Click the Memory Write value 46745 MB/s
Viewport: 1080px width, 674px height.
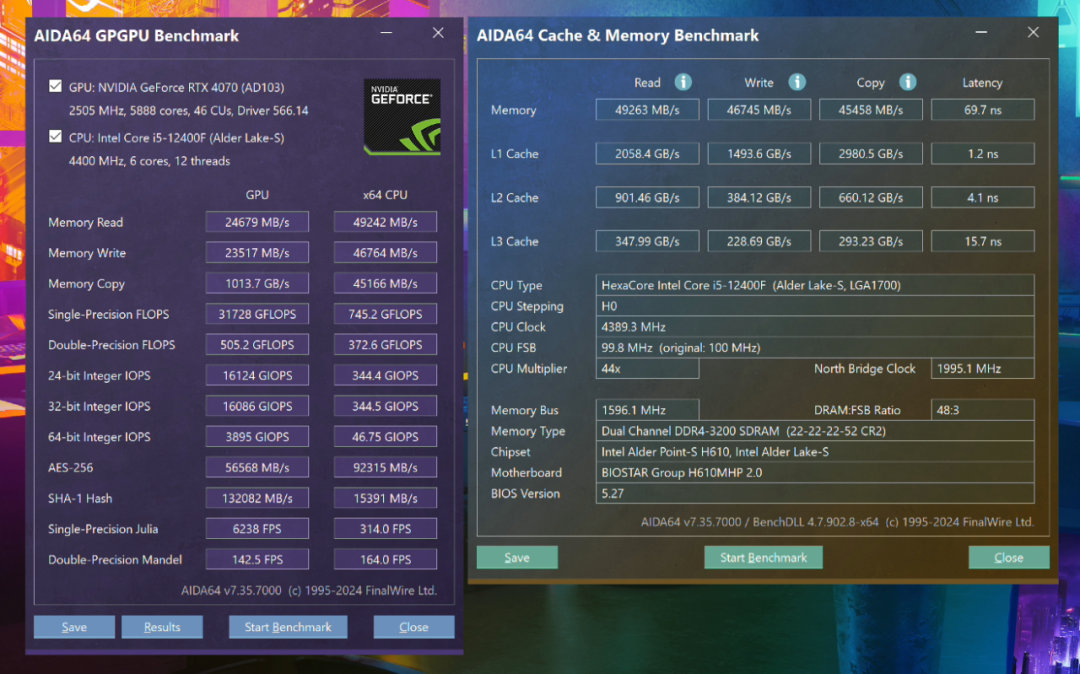(759, 109)
